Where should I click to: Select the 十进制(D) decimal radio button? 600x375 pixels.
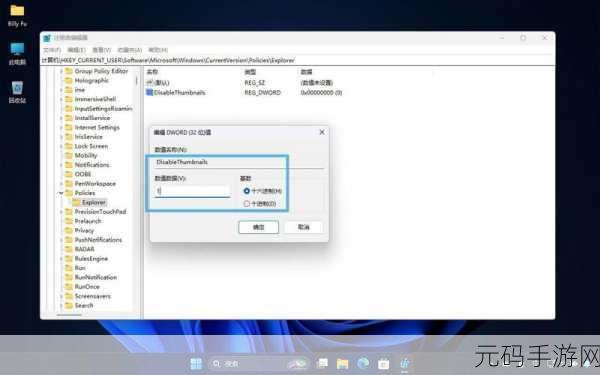pyautogui.click(x=247, y=204)
